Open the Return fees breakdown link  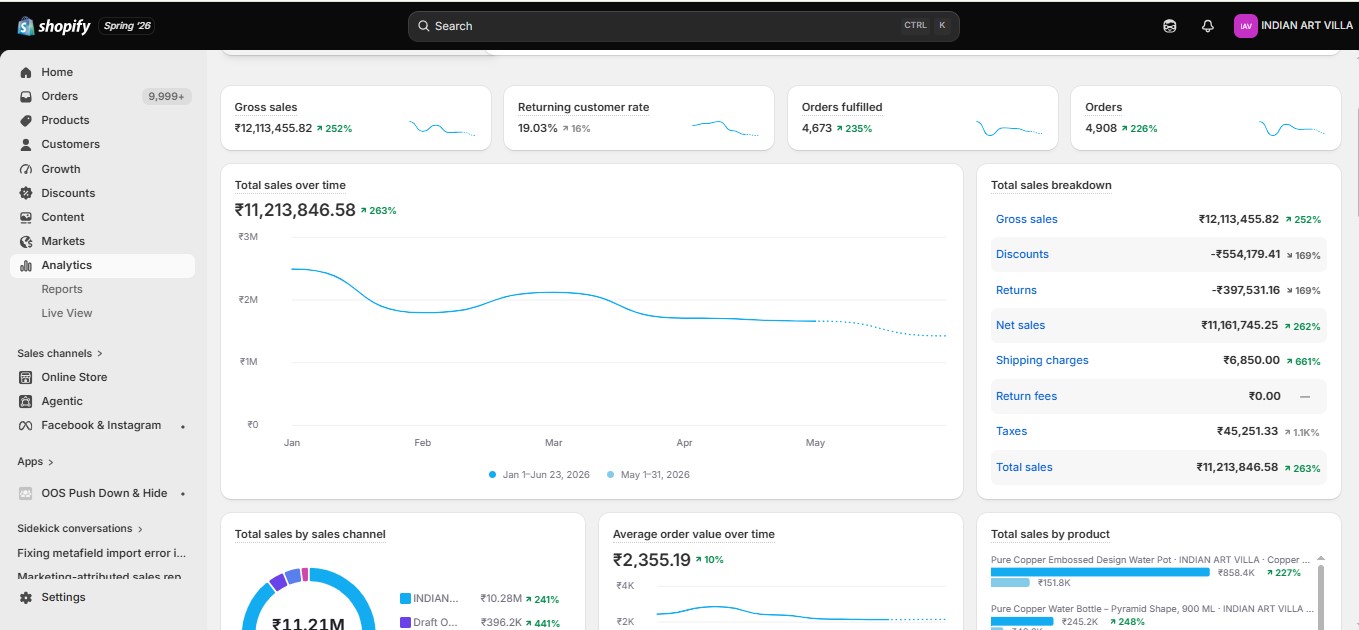click(x=1026, y=396)
